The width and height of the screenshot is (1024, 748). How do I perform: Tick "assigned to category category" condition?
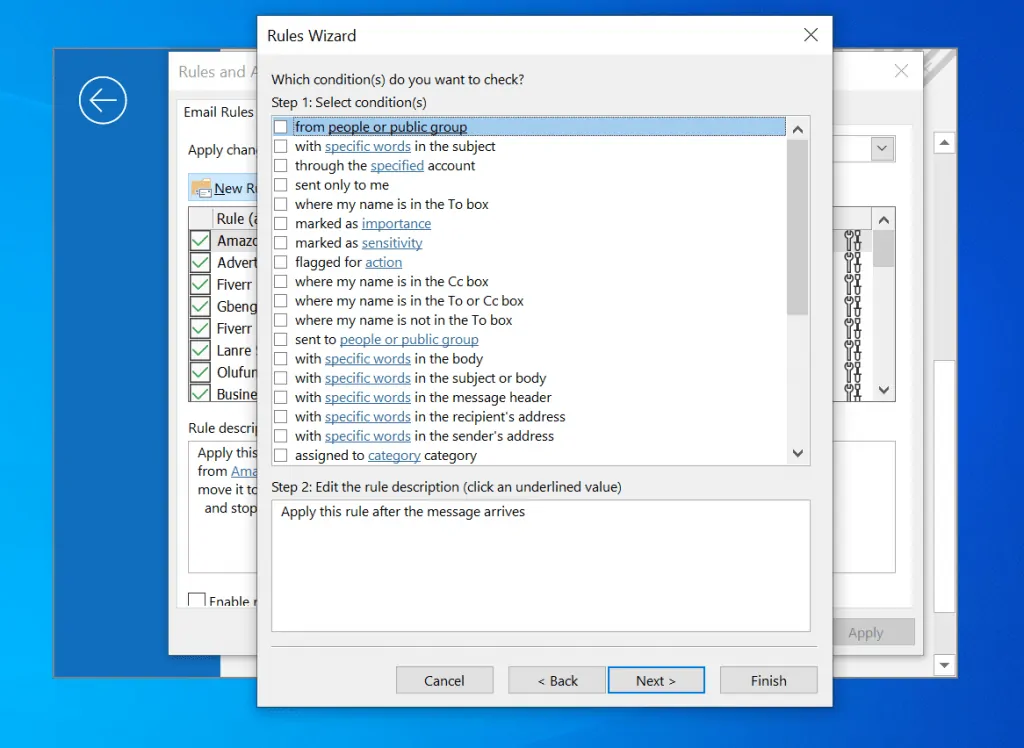[x=281, y=455]
